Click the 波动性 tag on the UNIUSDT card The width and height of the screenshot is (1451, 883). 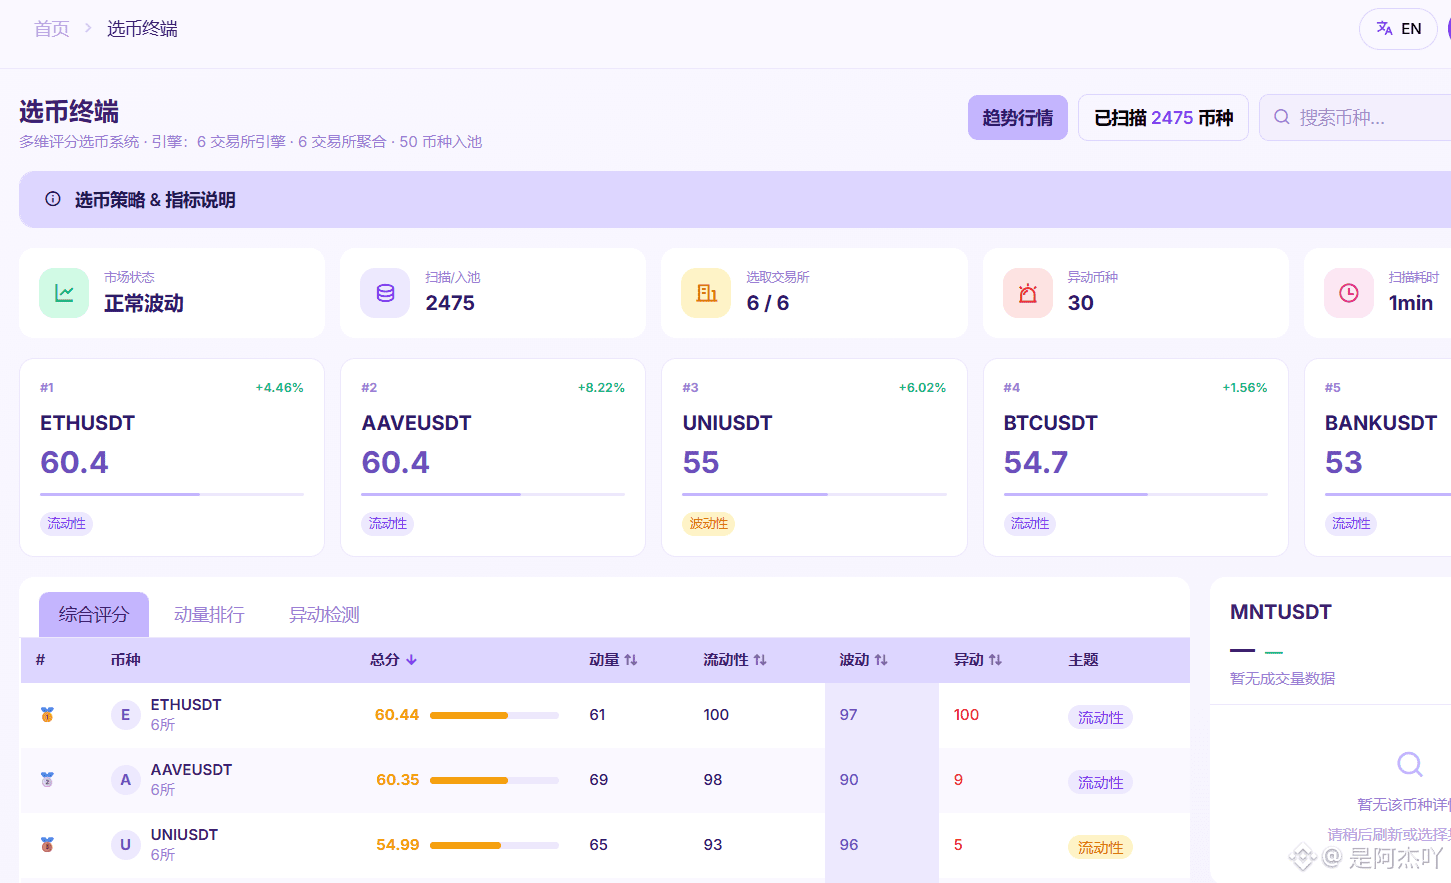708,523
